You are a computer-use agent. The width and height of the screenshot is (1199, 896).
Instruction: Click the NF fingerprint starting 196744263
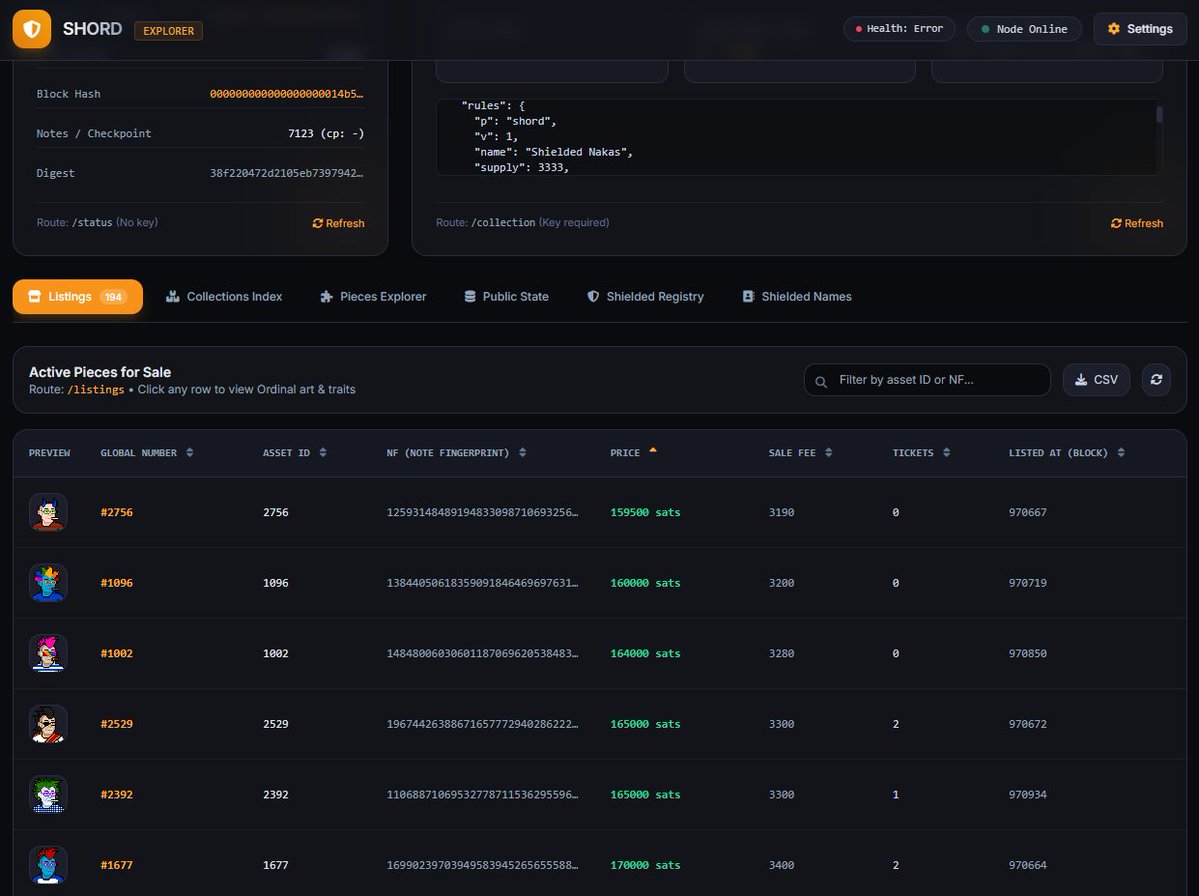tap(482, 724)
